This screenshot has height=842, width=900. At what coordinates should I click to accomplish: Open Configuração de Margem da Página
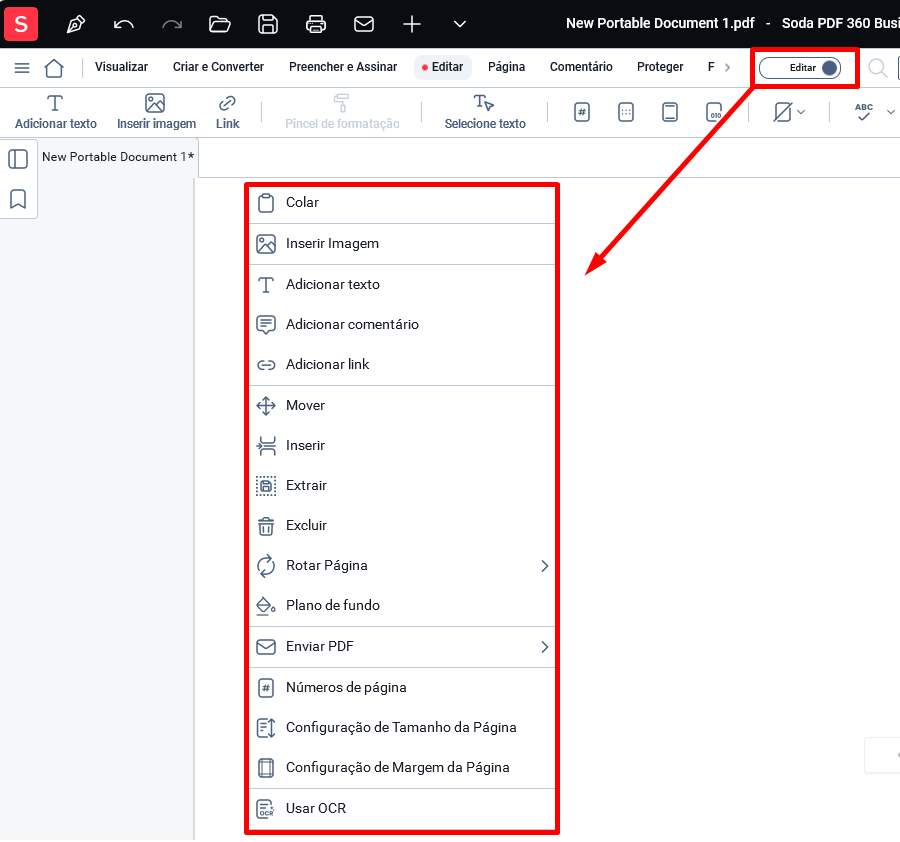[402, 768]
